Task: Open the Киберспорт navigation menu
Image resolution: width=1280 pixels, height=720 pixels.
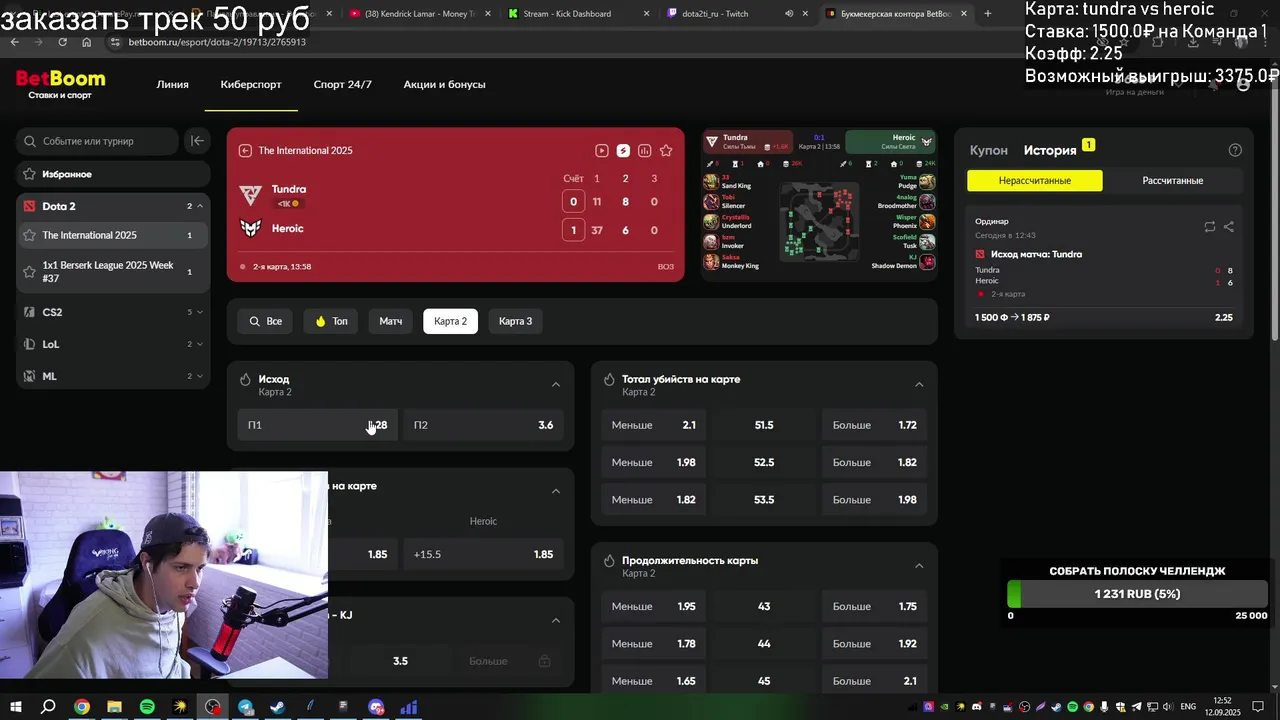Action: (251, 85)
